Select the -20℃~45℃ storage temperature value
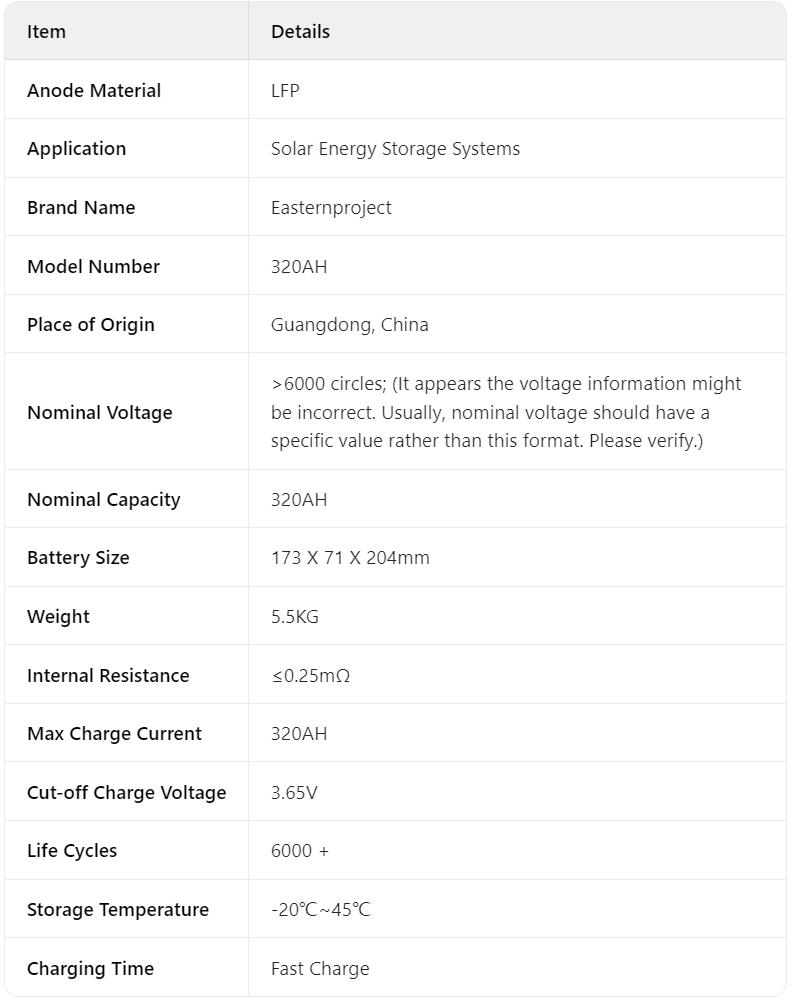Screen dimensions: 792x1004 click(x=321, y=909)
